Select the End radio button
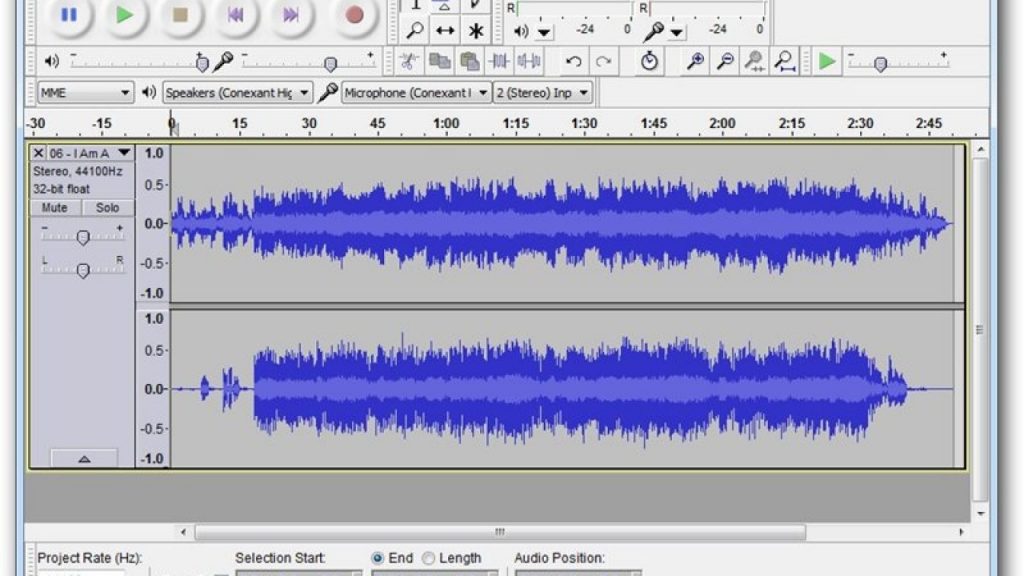This screenshot has width=1024, height=576. pos(377,558)
